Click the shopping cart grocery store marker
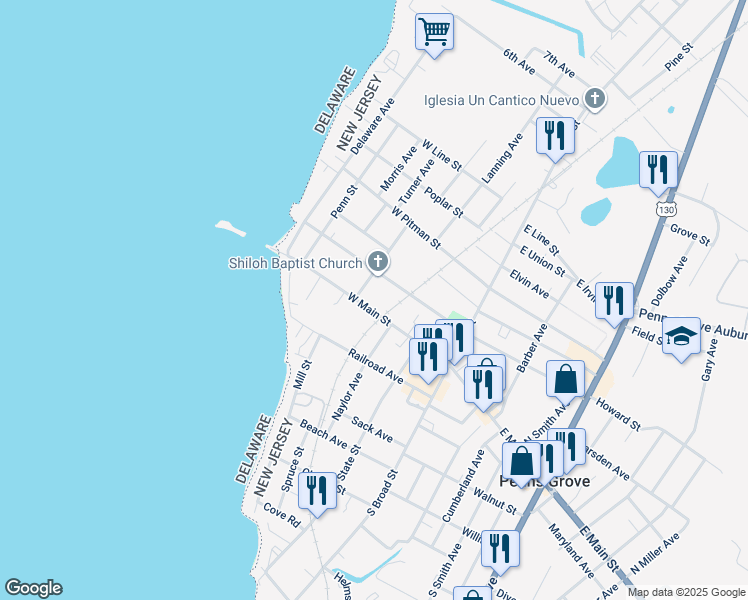748x600 pixels. (x=434, y=32)
